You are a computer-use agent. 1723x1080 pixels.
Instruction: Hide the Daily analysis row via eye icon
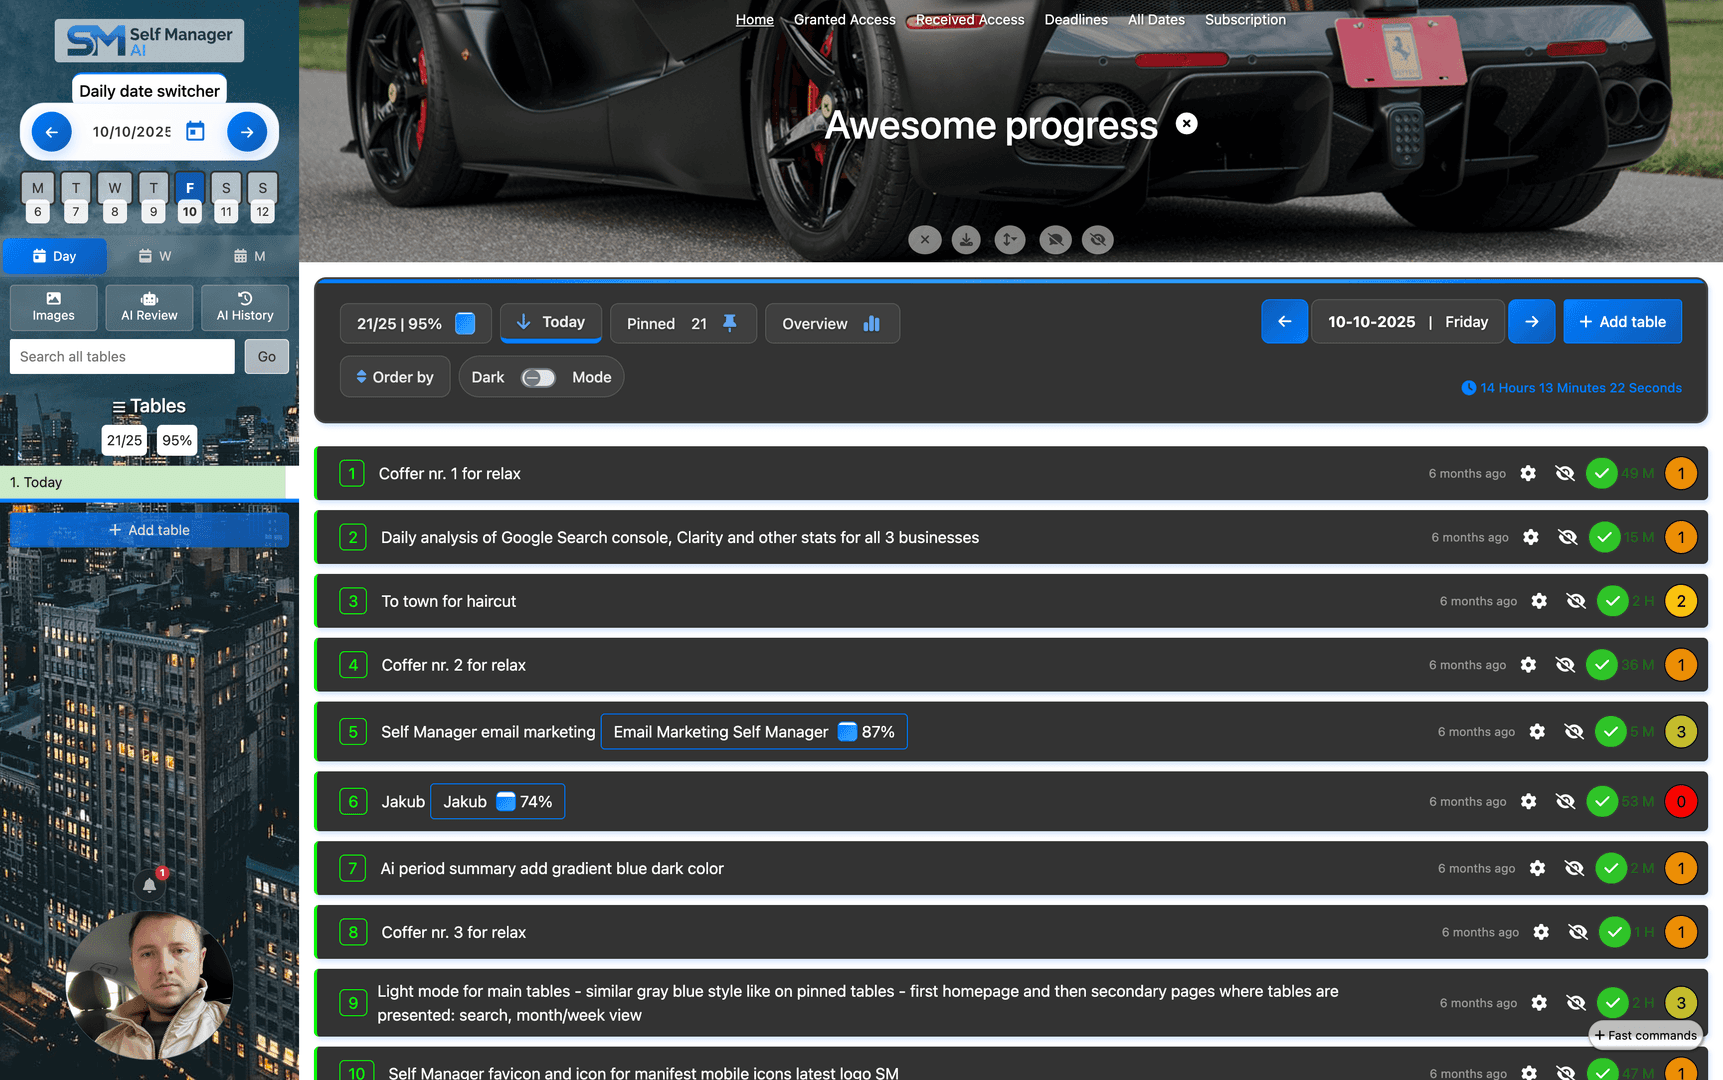pyautogui.click(x=1568, y=538)
